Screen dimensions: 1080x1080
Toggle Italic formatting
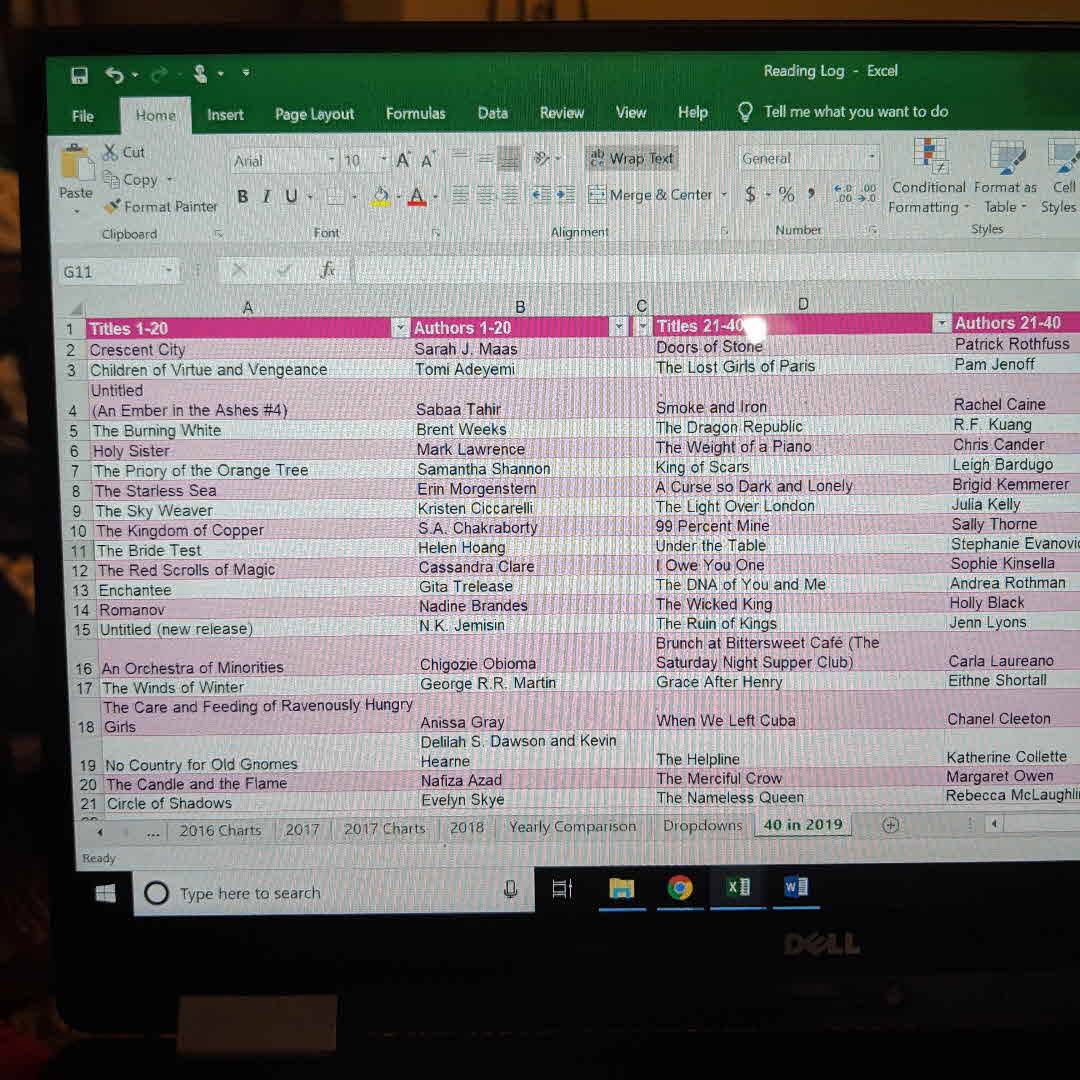266,197
